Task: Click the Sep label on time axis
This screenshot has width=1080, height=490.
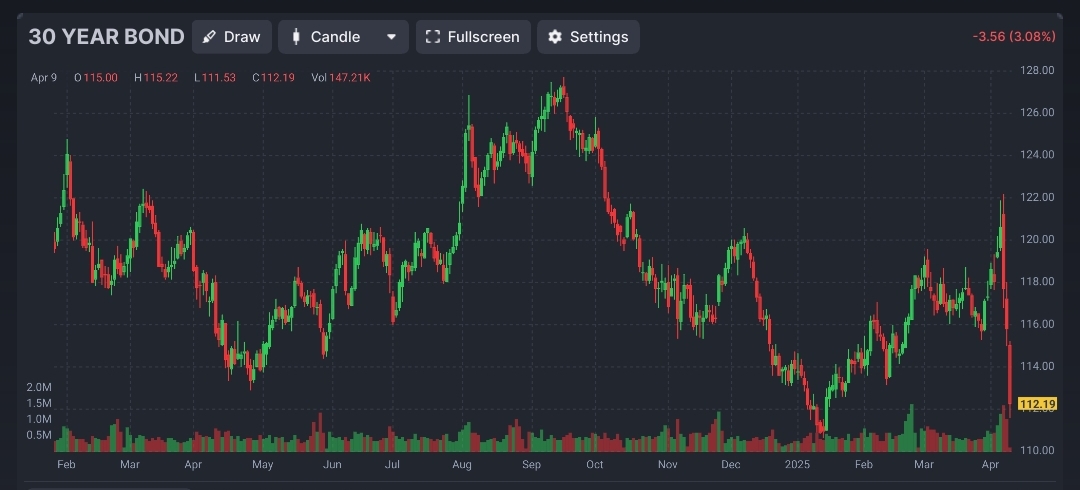Action: (531, 465)
